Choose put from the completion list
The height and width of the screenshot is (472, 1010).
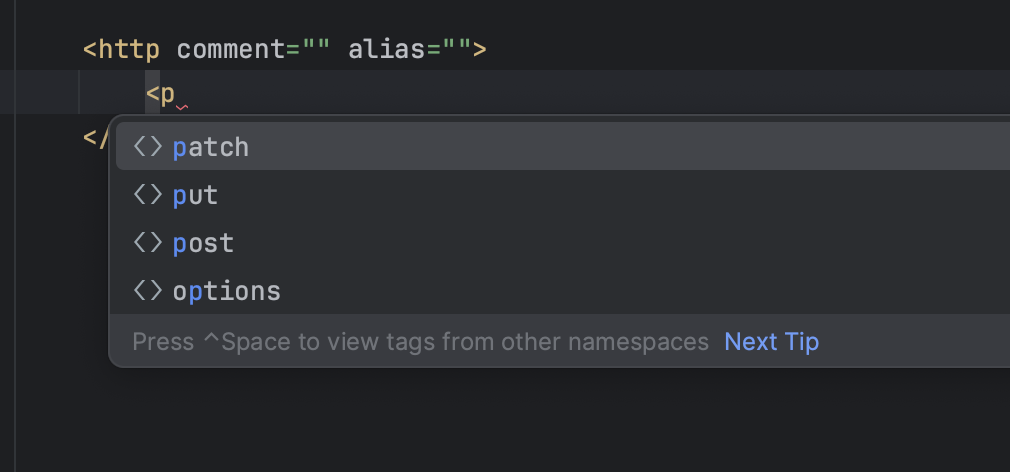coord(562,194)
